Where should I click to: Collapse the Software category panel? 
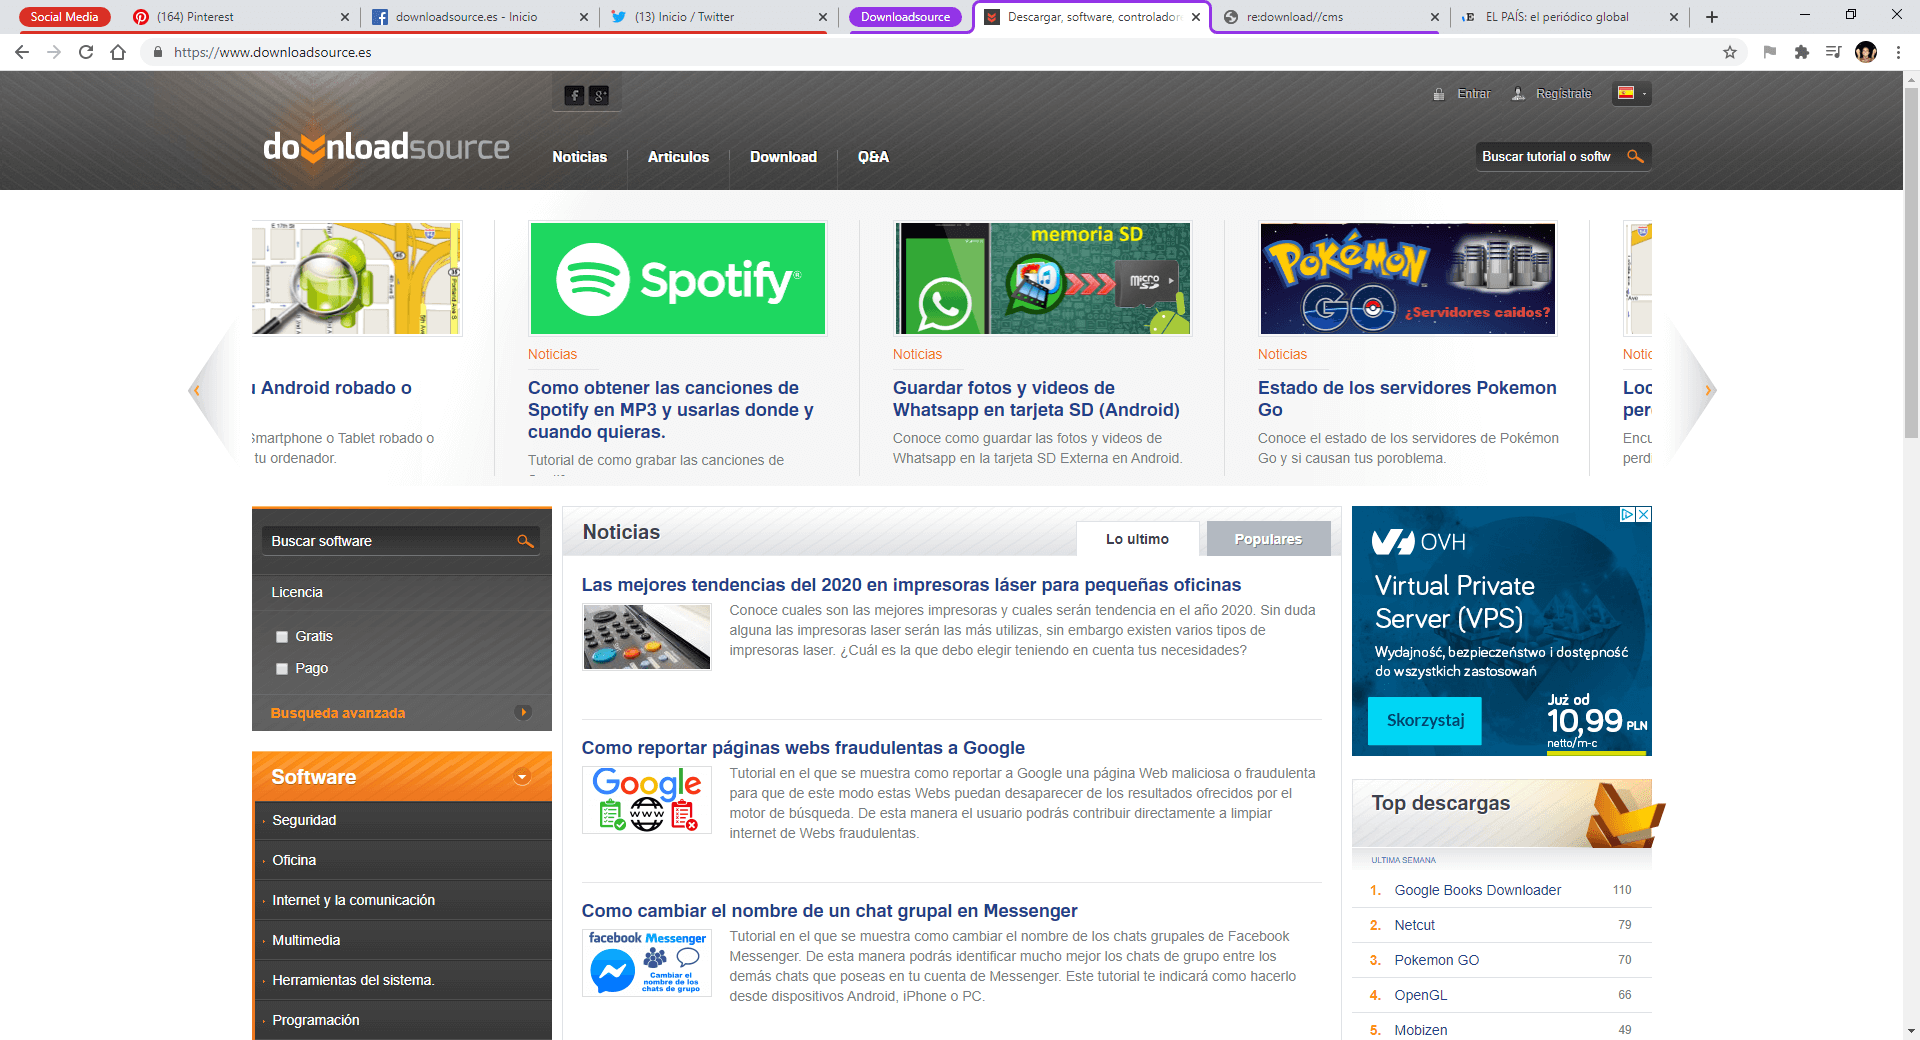[522, 777]
